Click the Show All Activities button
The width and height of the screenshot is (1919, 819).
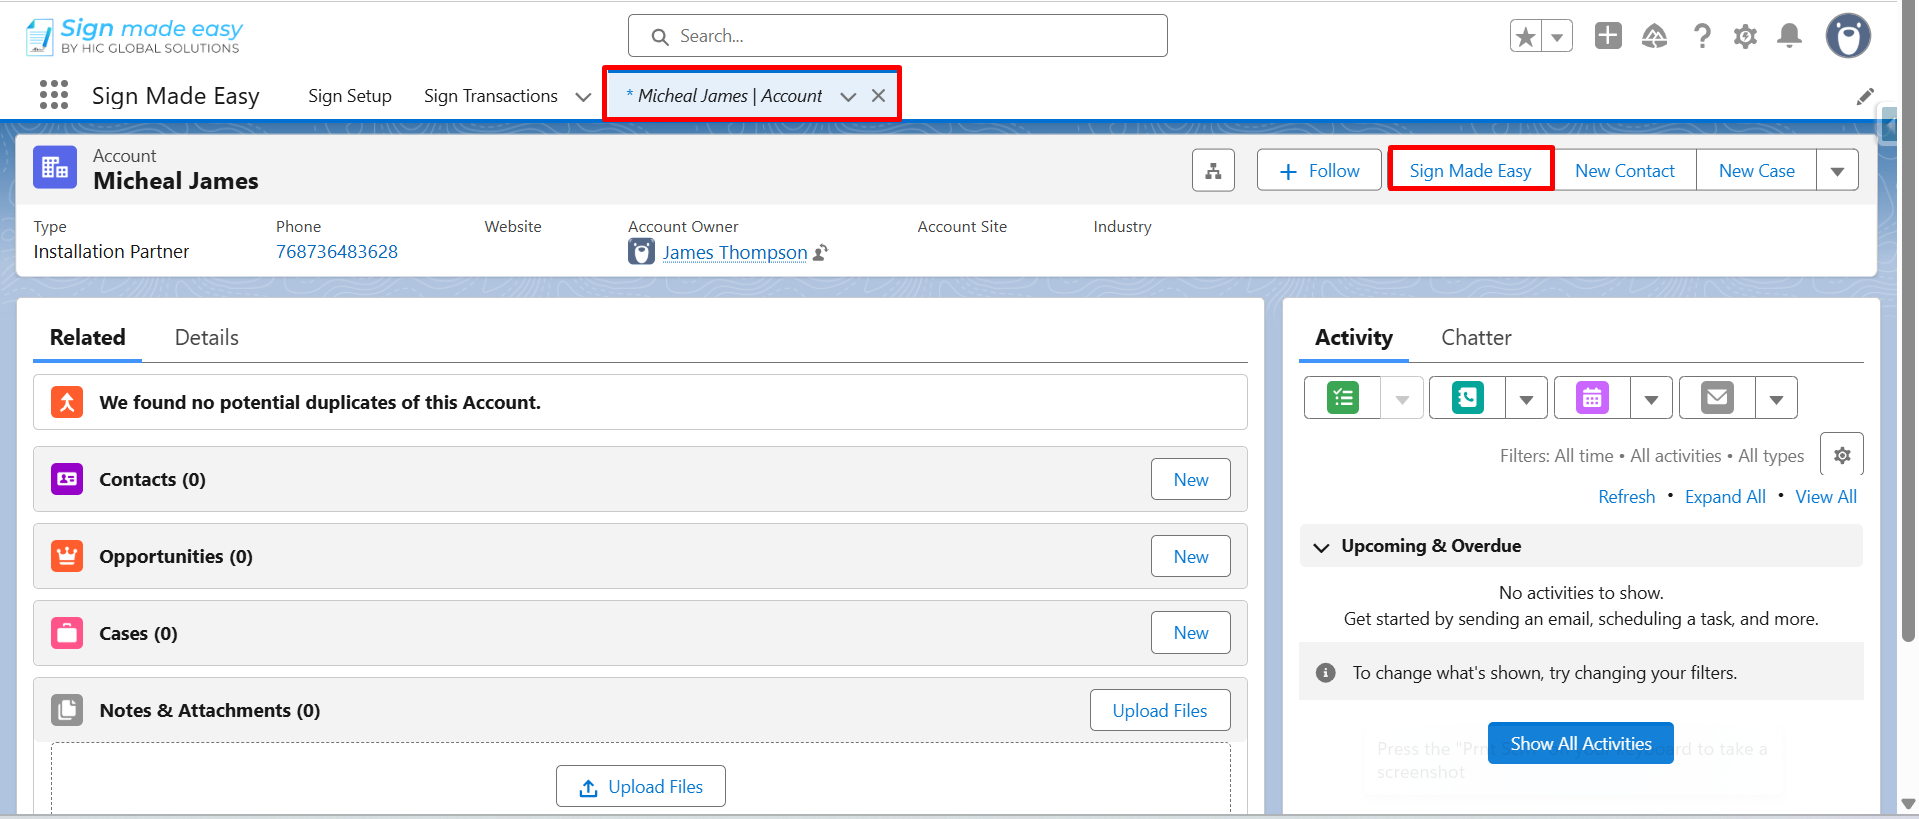(1580, 743)
